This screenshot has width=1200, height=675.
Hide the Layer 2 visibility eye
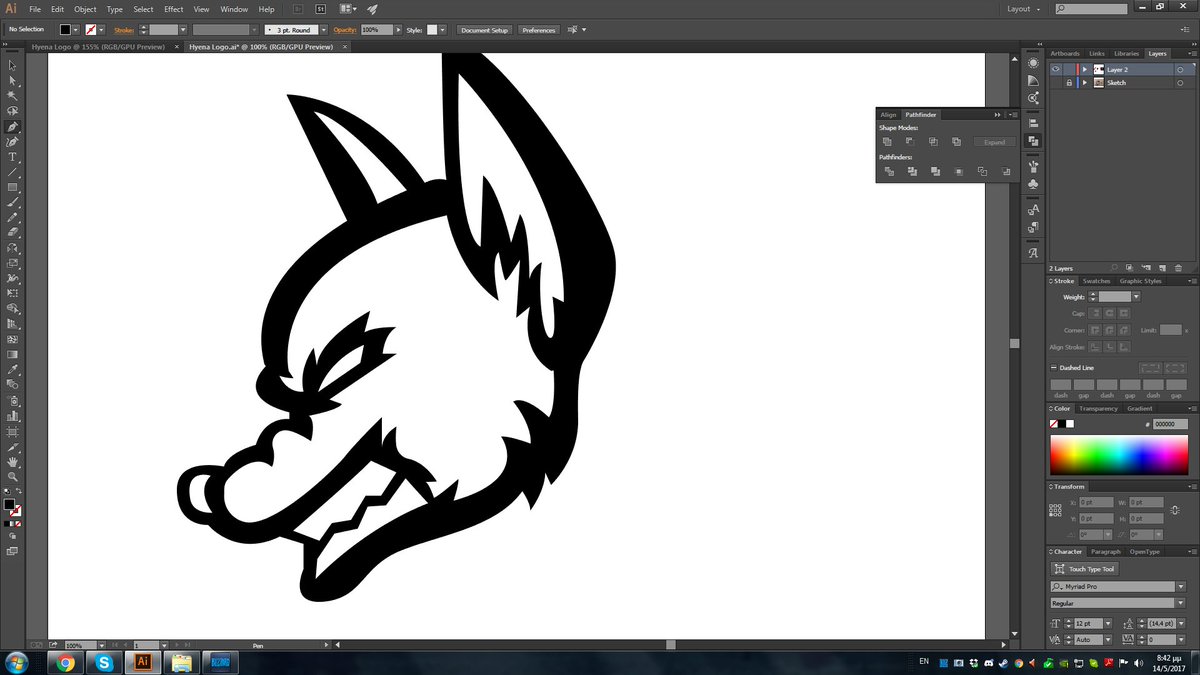point(1055,69)
